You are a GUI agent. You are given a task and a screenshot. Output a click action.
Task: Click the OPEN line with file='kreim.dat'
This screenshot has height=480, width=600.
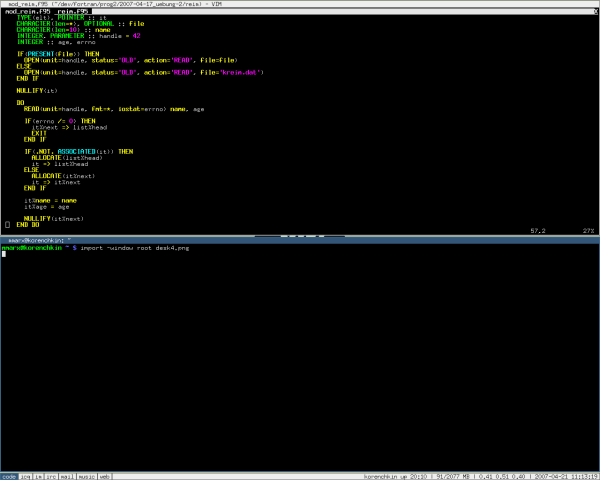[x=143, y=72]
